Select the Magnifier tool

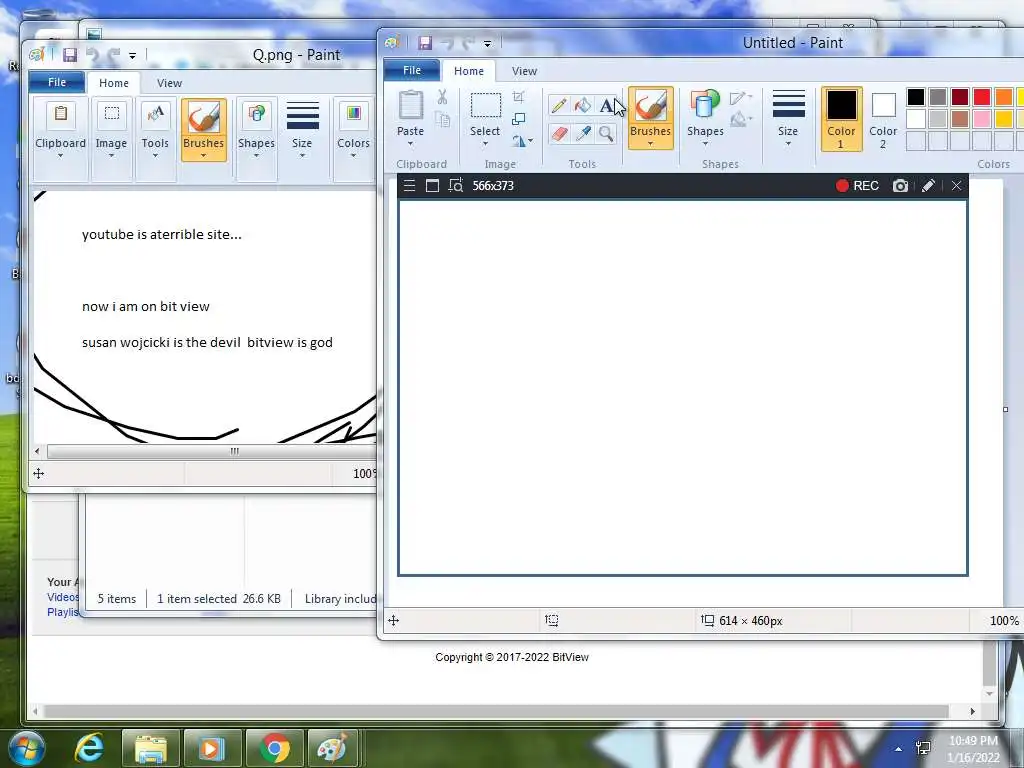[607, 134]
